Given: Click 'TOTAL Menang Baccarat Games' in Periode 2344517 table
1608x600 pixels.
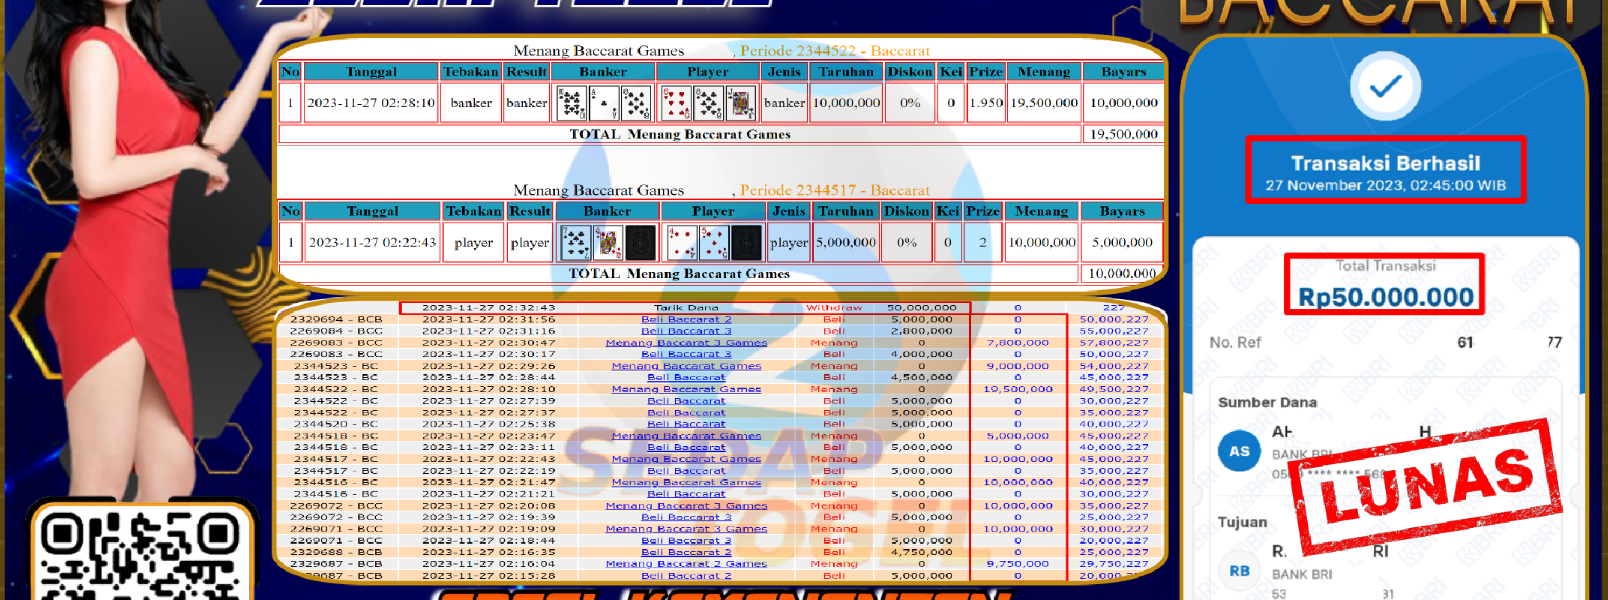Looking at the screenshot, I should point(679,273).
